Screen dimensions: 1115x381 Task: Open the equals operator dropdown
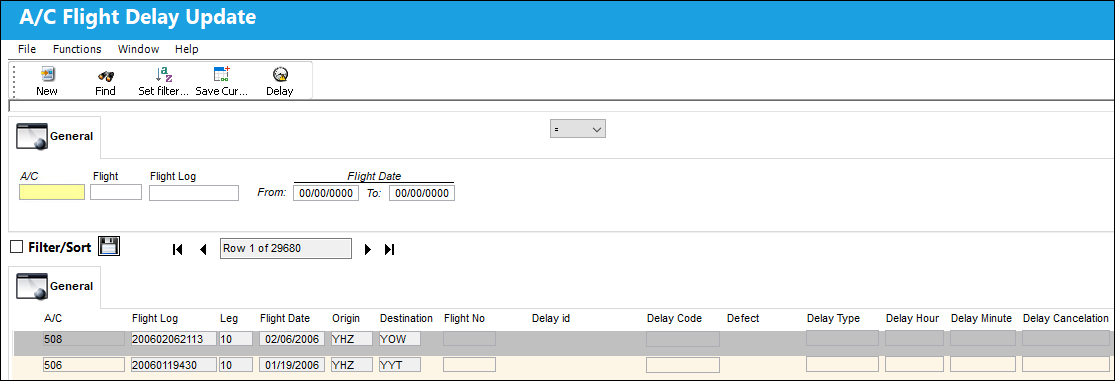click(577, 129)
